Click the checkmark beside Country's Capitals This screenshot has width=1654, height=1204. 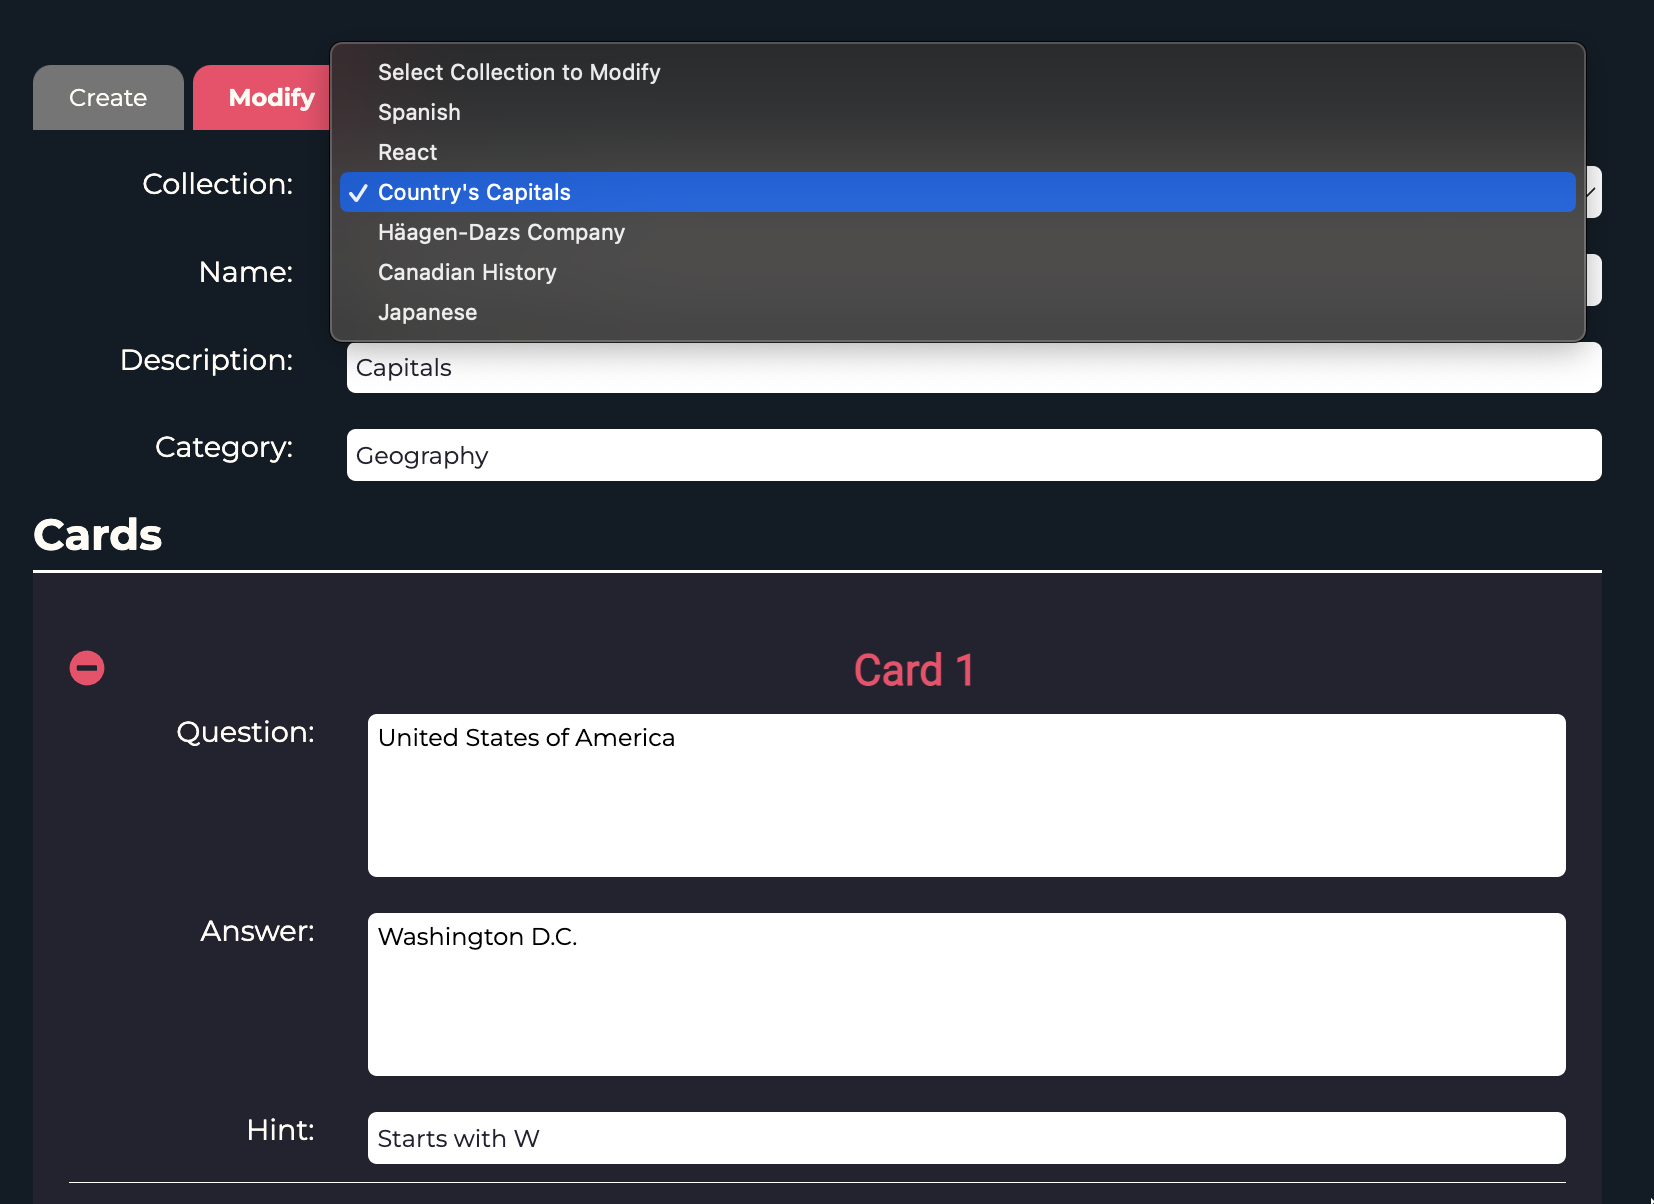point(358,193)
